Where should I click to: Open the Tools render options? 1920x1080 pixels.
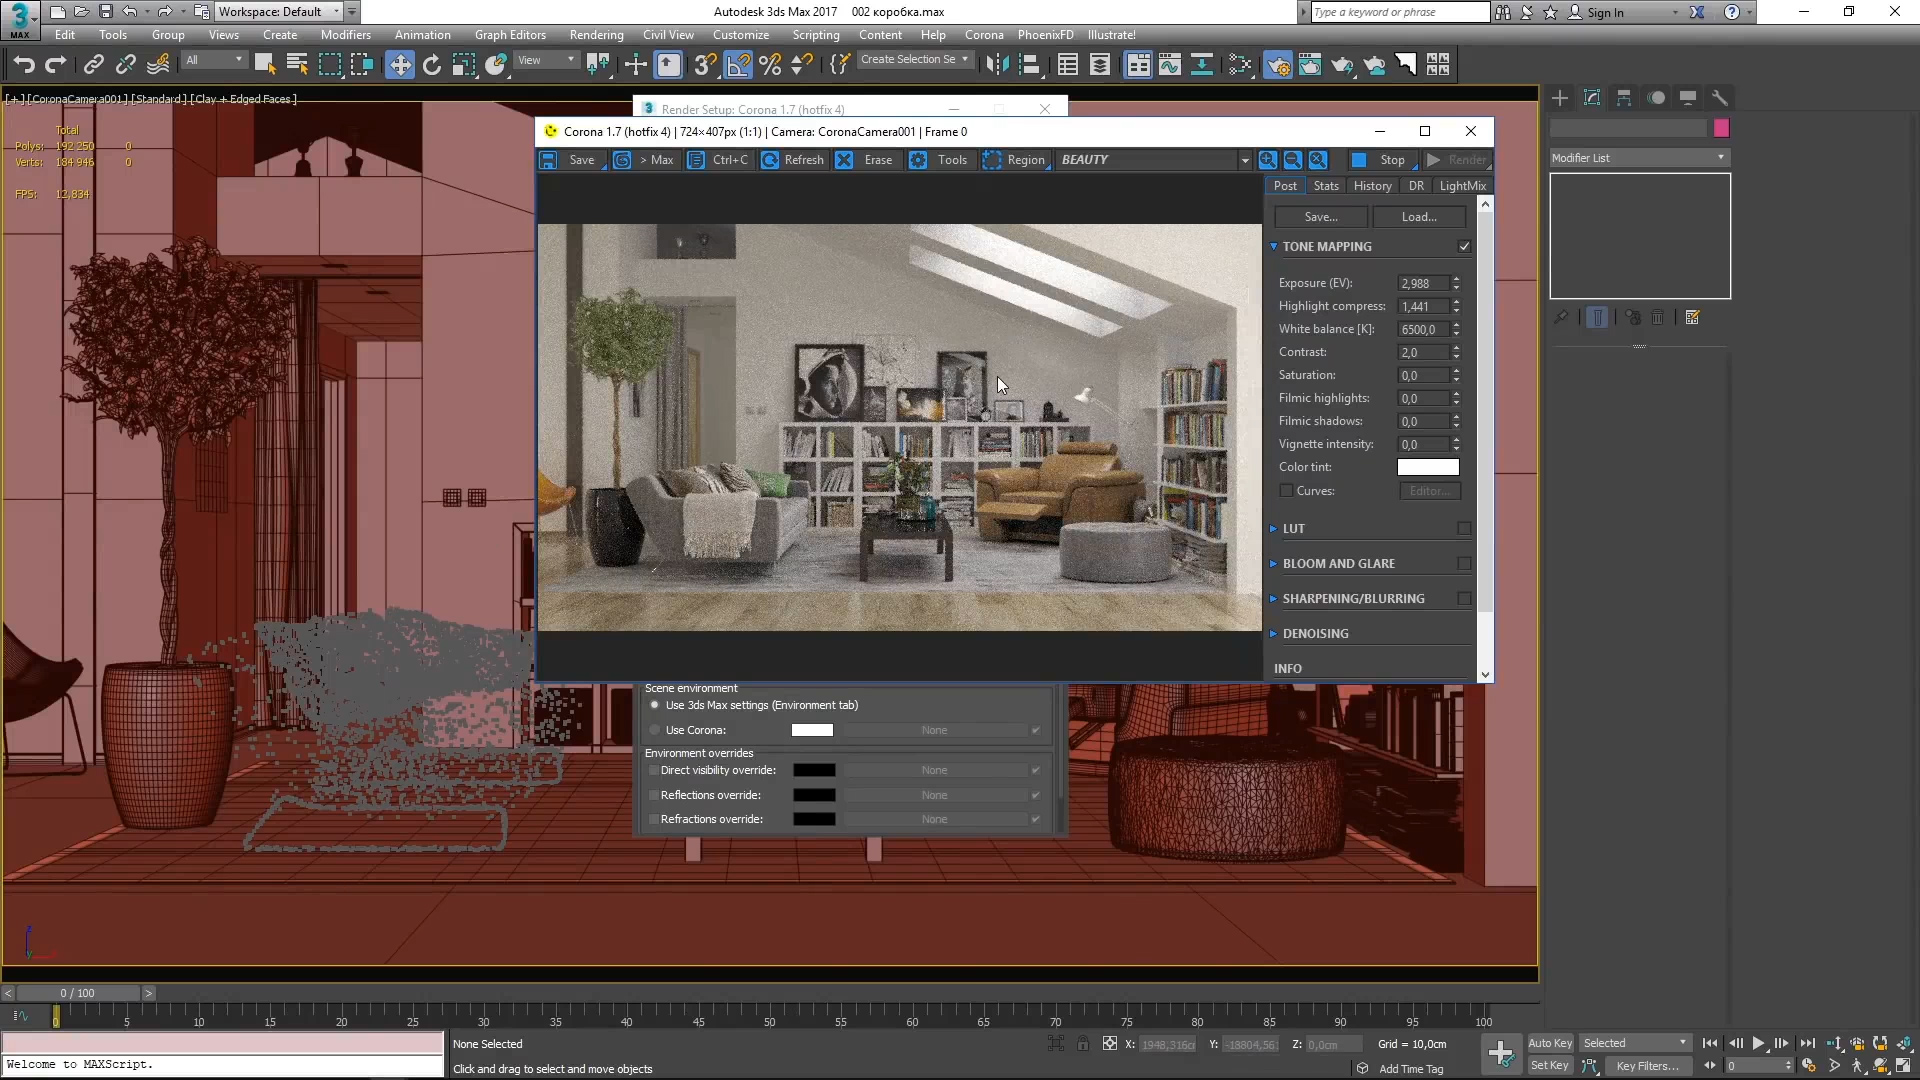952,160
